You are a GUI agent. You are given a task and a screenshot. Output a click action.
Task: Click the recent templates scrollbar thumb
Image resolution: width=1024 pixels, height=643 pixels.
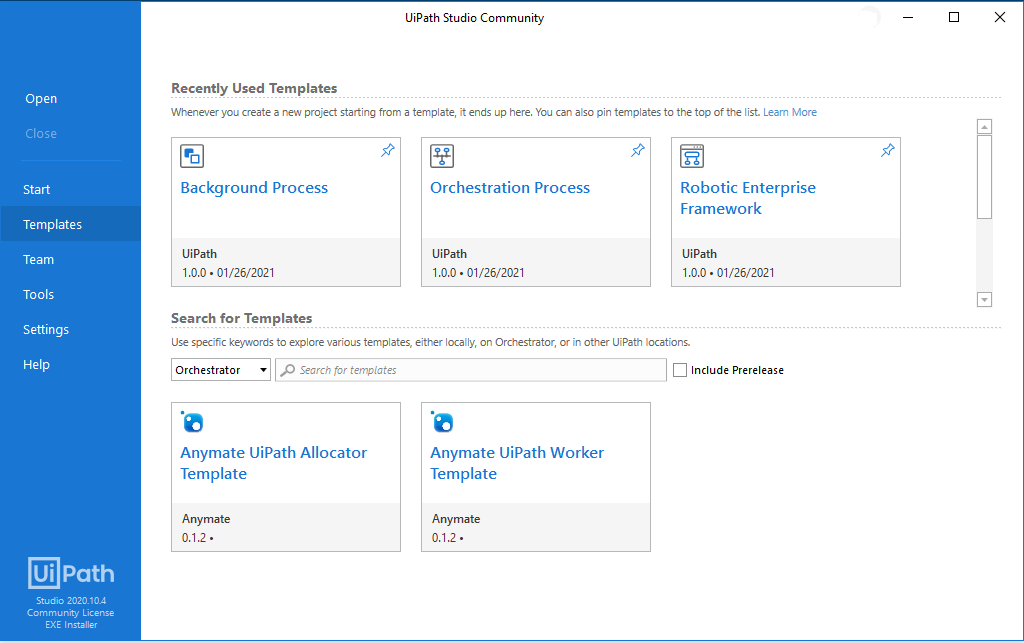pyautogui.click(x=984, y=177)
